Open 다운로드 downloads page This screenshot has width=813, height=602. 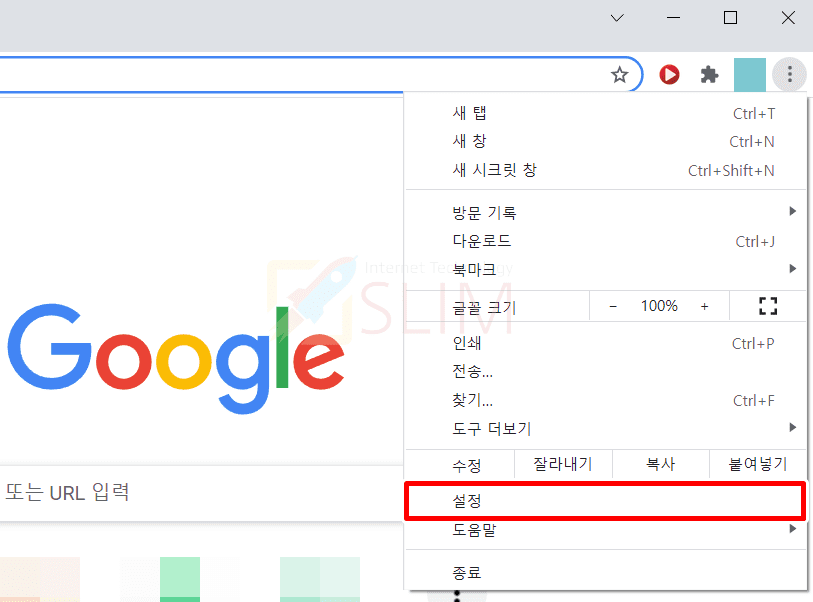[606, 241]
